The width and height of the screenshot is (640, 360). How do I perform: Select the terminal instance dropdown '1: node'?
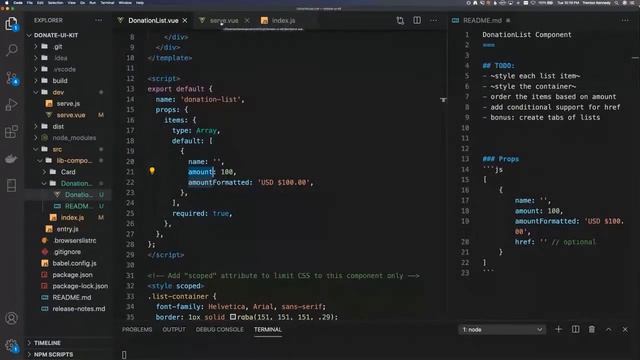[x=502, y=329]
